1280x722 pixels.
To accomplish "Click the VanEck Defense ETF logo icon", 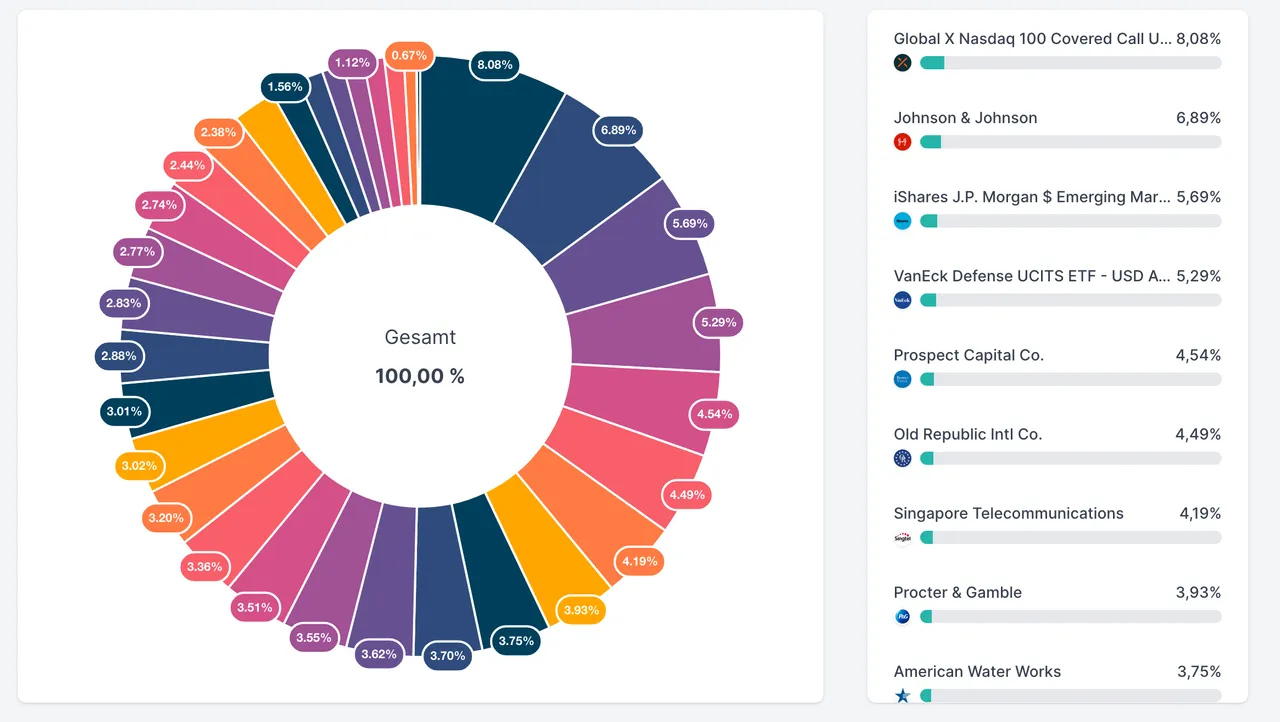I will [x=903, y=300].
